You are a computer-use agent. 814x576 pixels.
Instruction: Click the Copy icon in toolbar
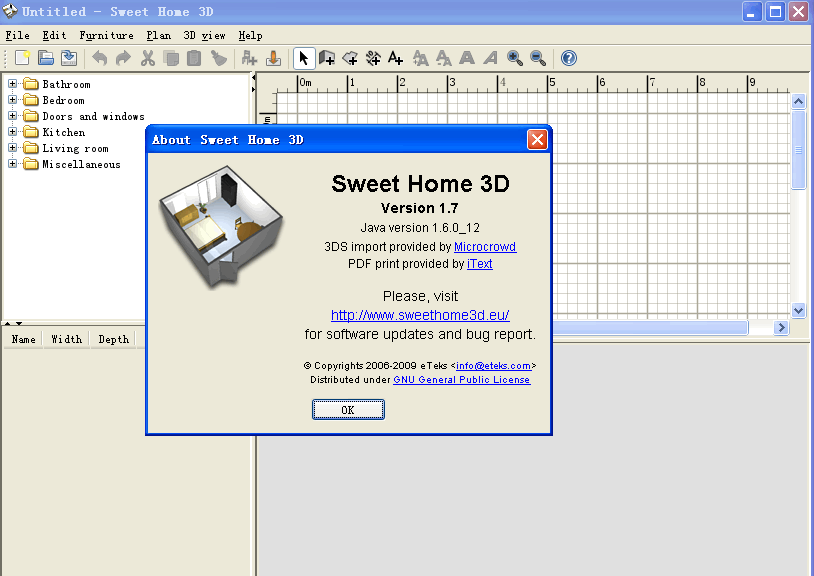(171, 58)
